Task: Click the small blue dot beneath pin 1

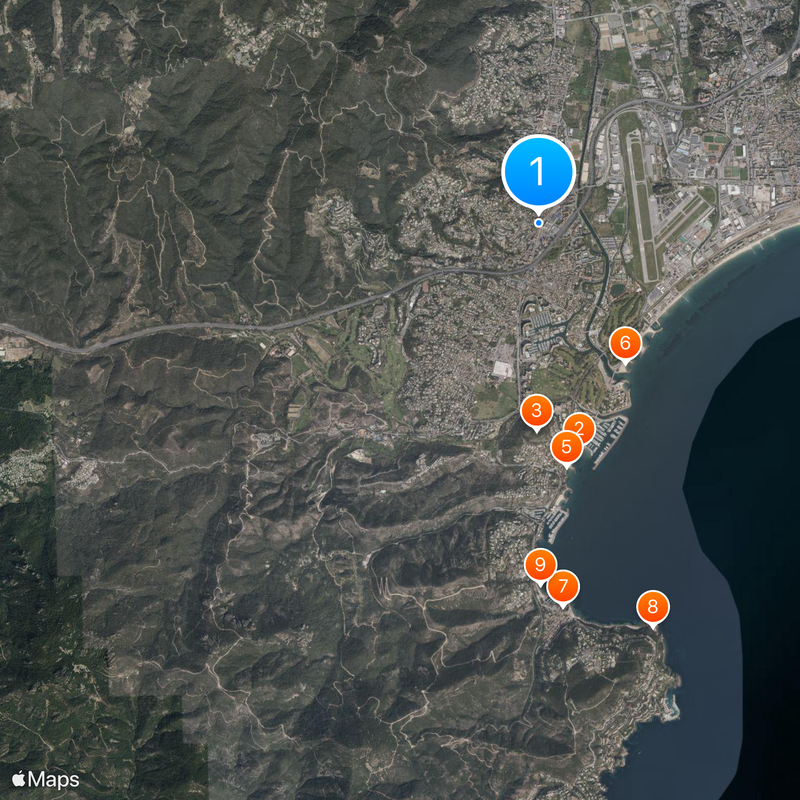Action: (x=539, y=222)
